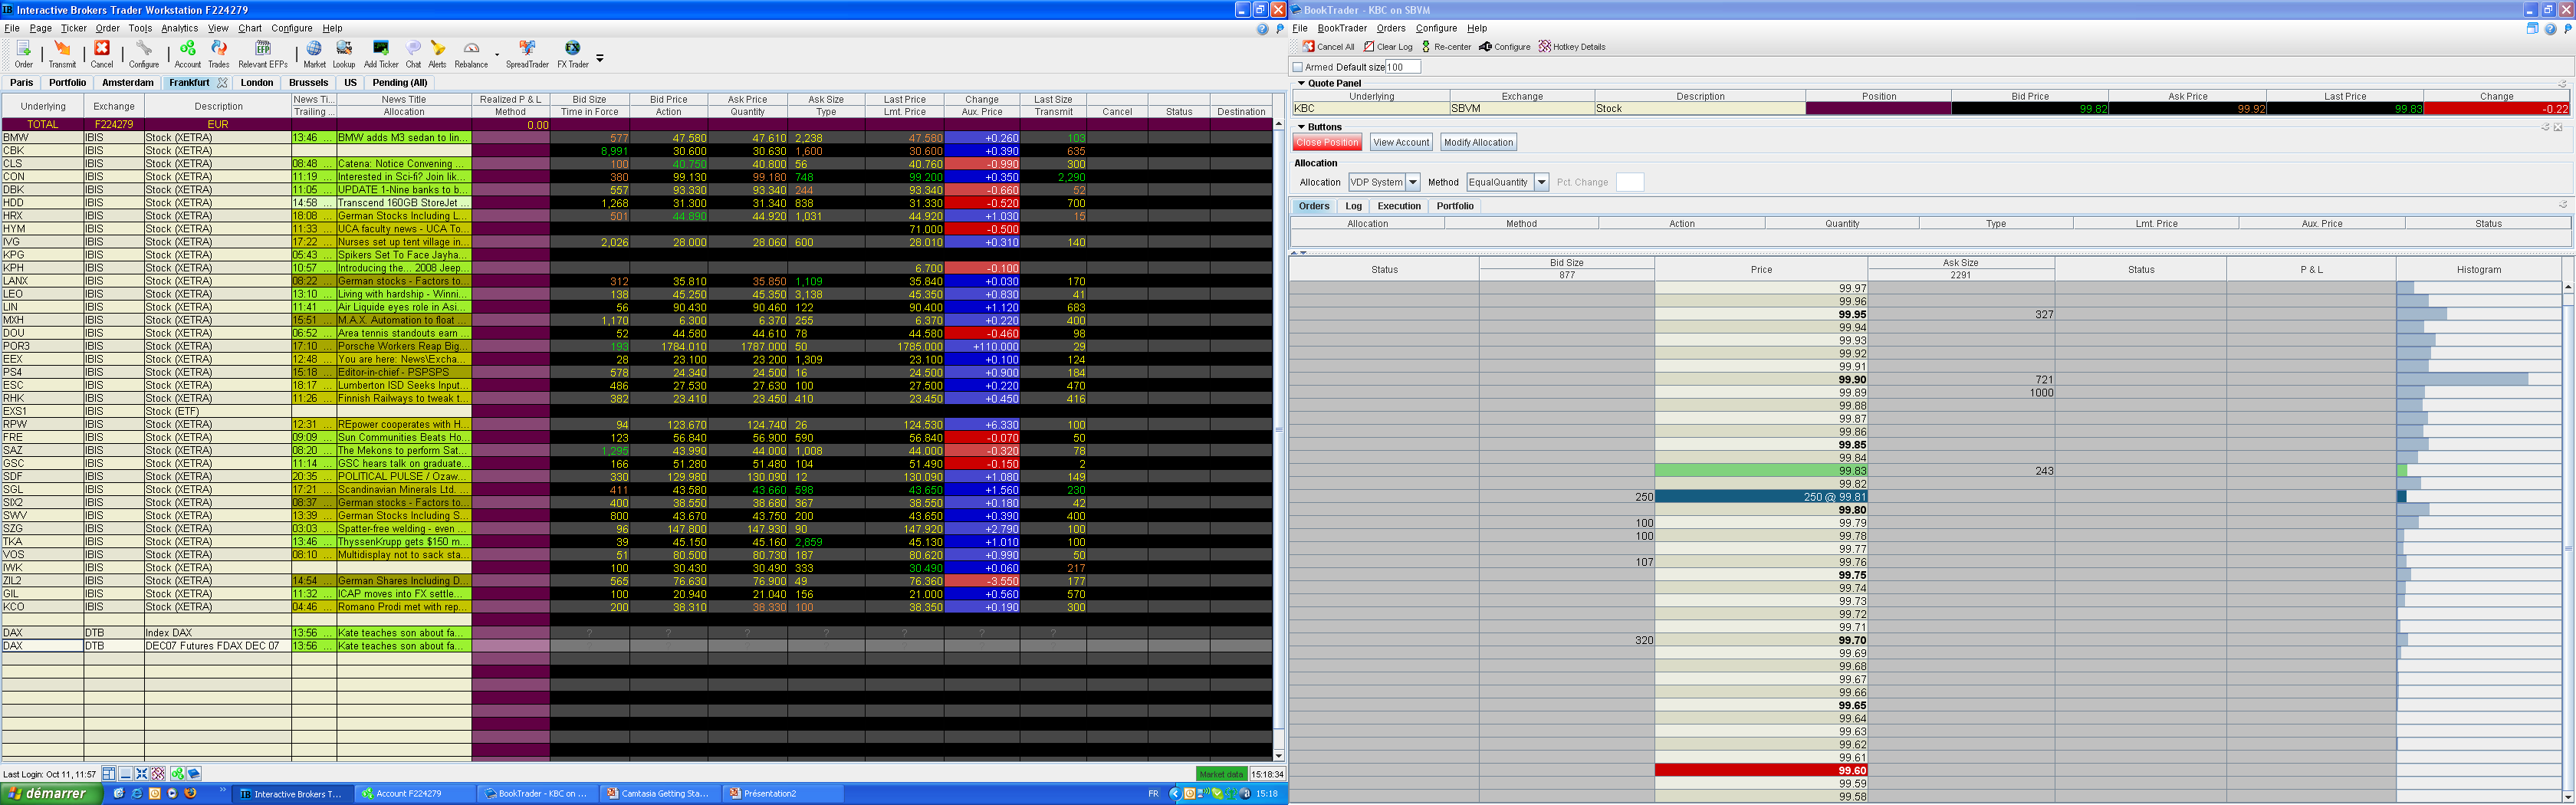Viewport: 2576px width, 805px height.
Task: Open the Chat bubble icon
Action: [413, 54]
